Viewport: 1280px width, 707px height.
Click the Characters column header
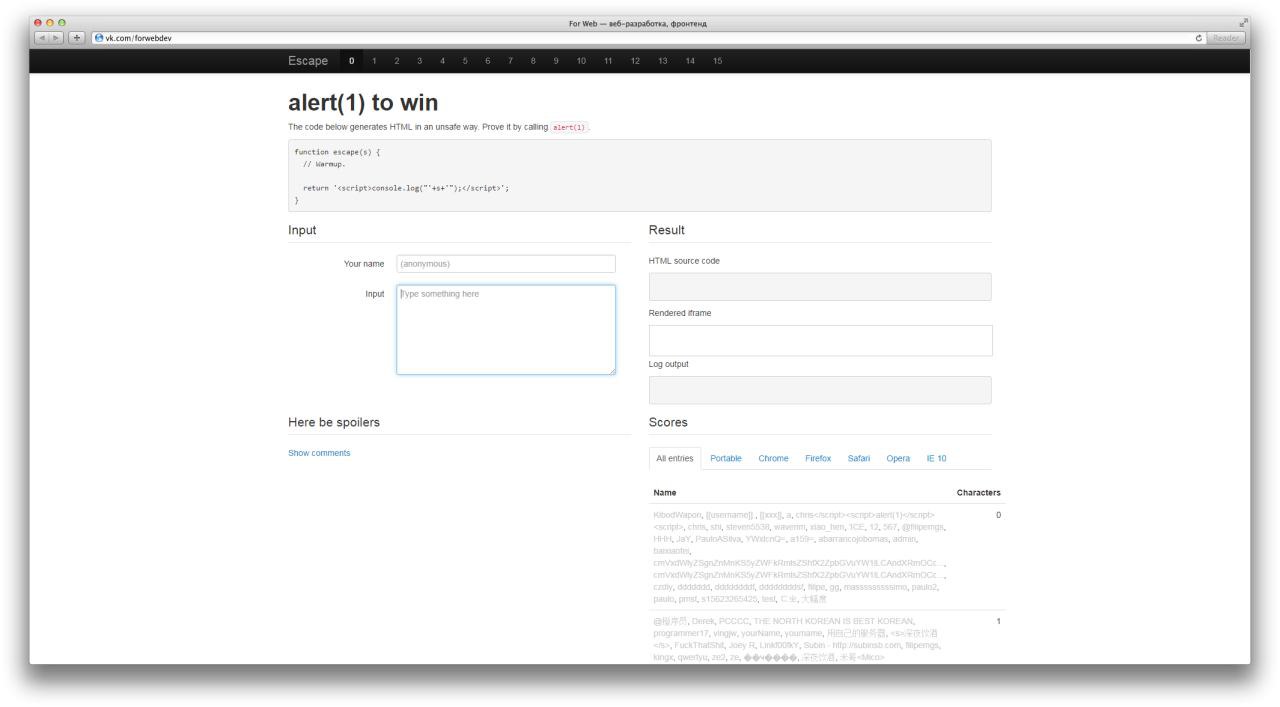(x=979, y=493)
